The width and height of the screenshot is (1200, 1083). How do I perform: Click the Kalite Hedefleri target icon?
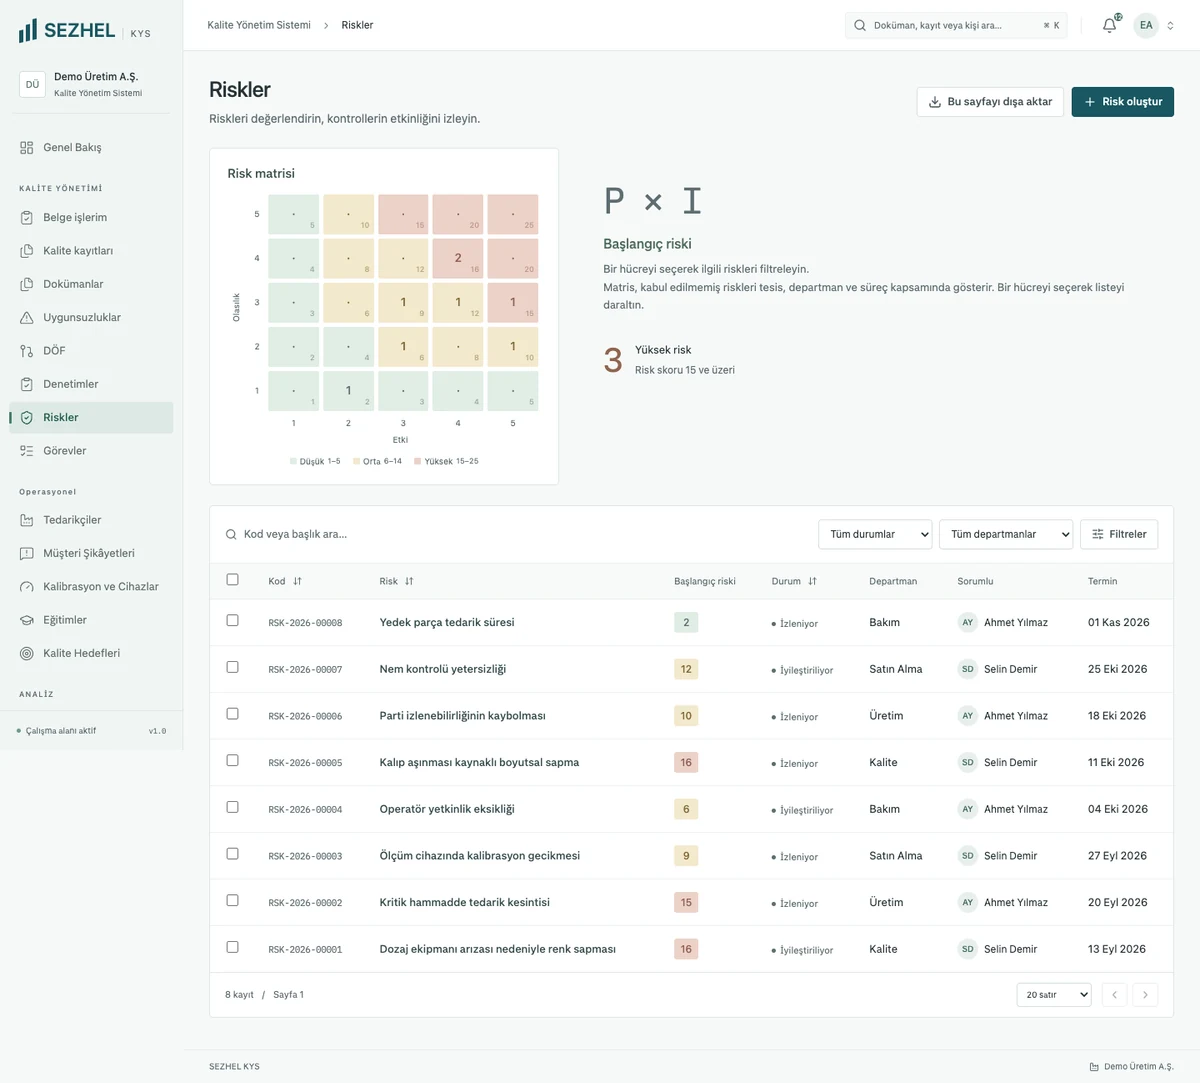coord(27,654)
